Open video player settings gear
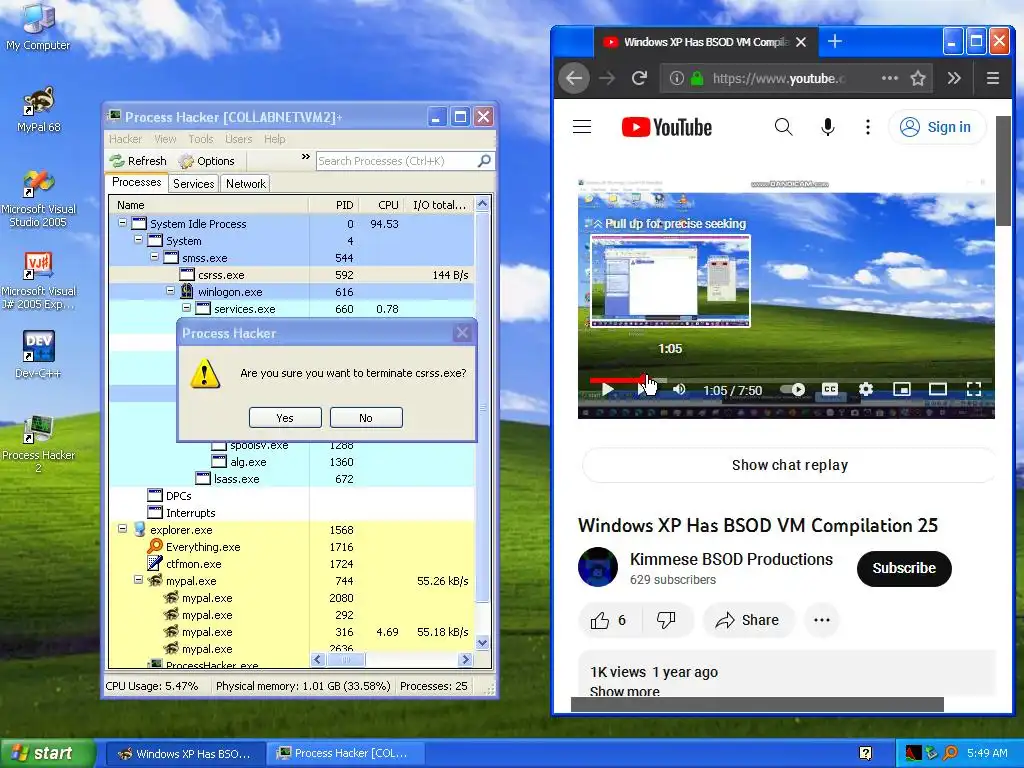 865,390
